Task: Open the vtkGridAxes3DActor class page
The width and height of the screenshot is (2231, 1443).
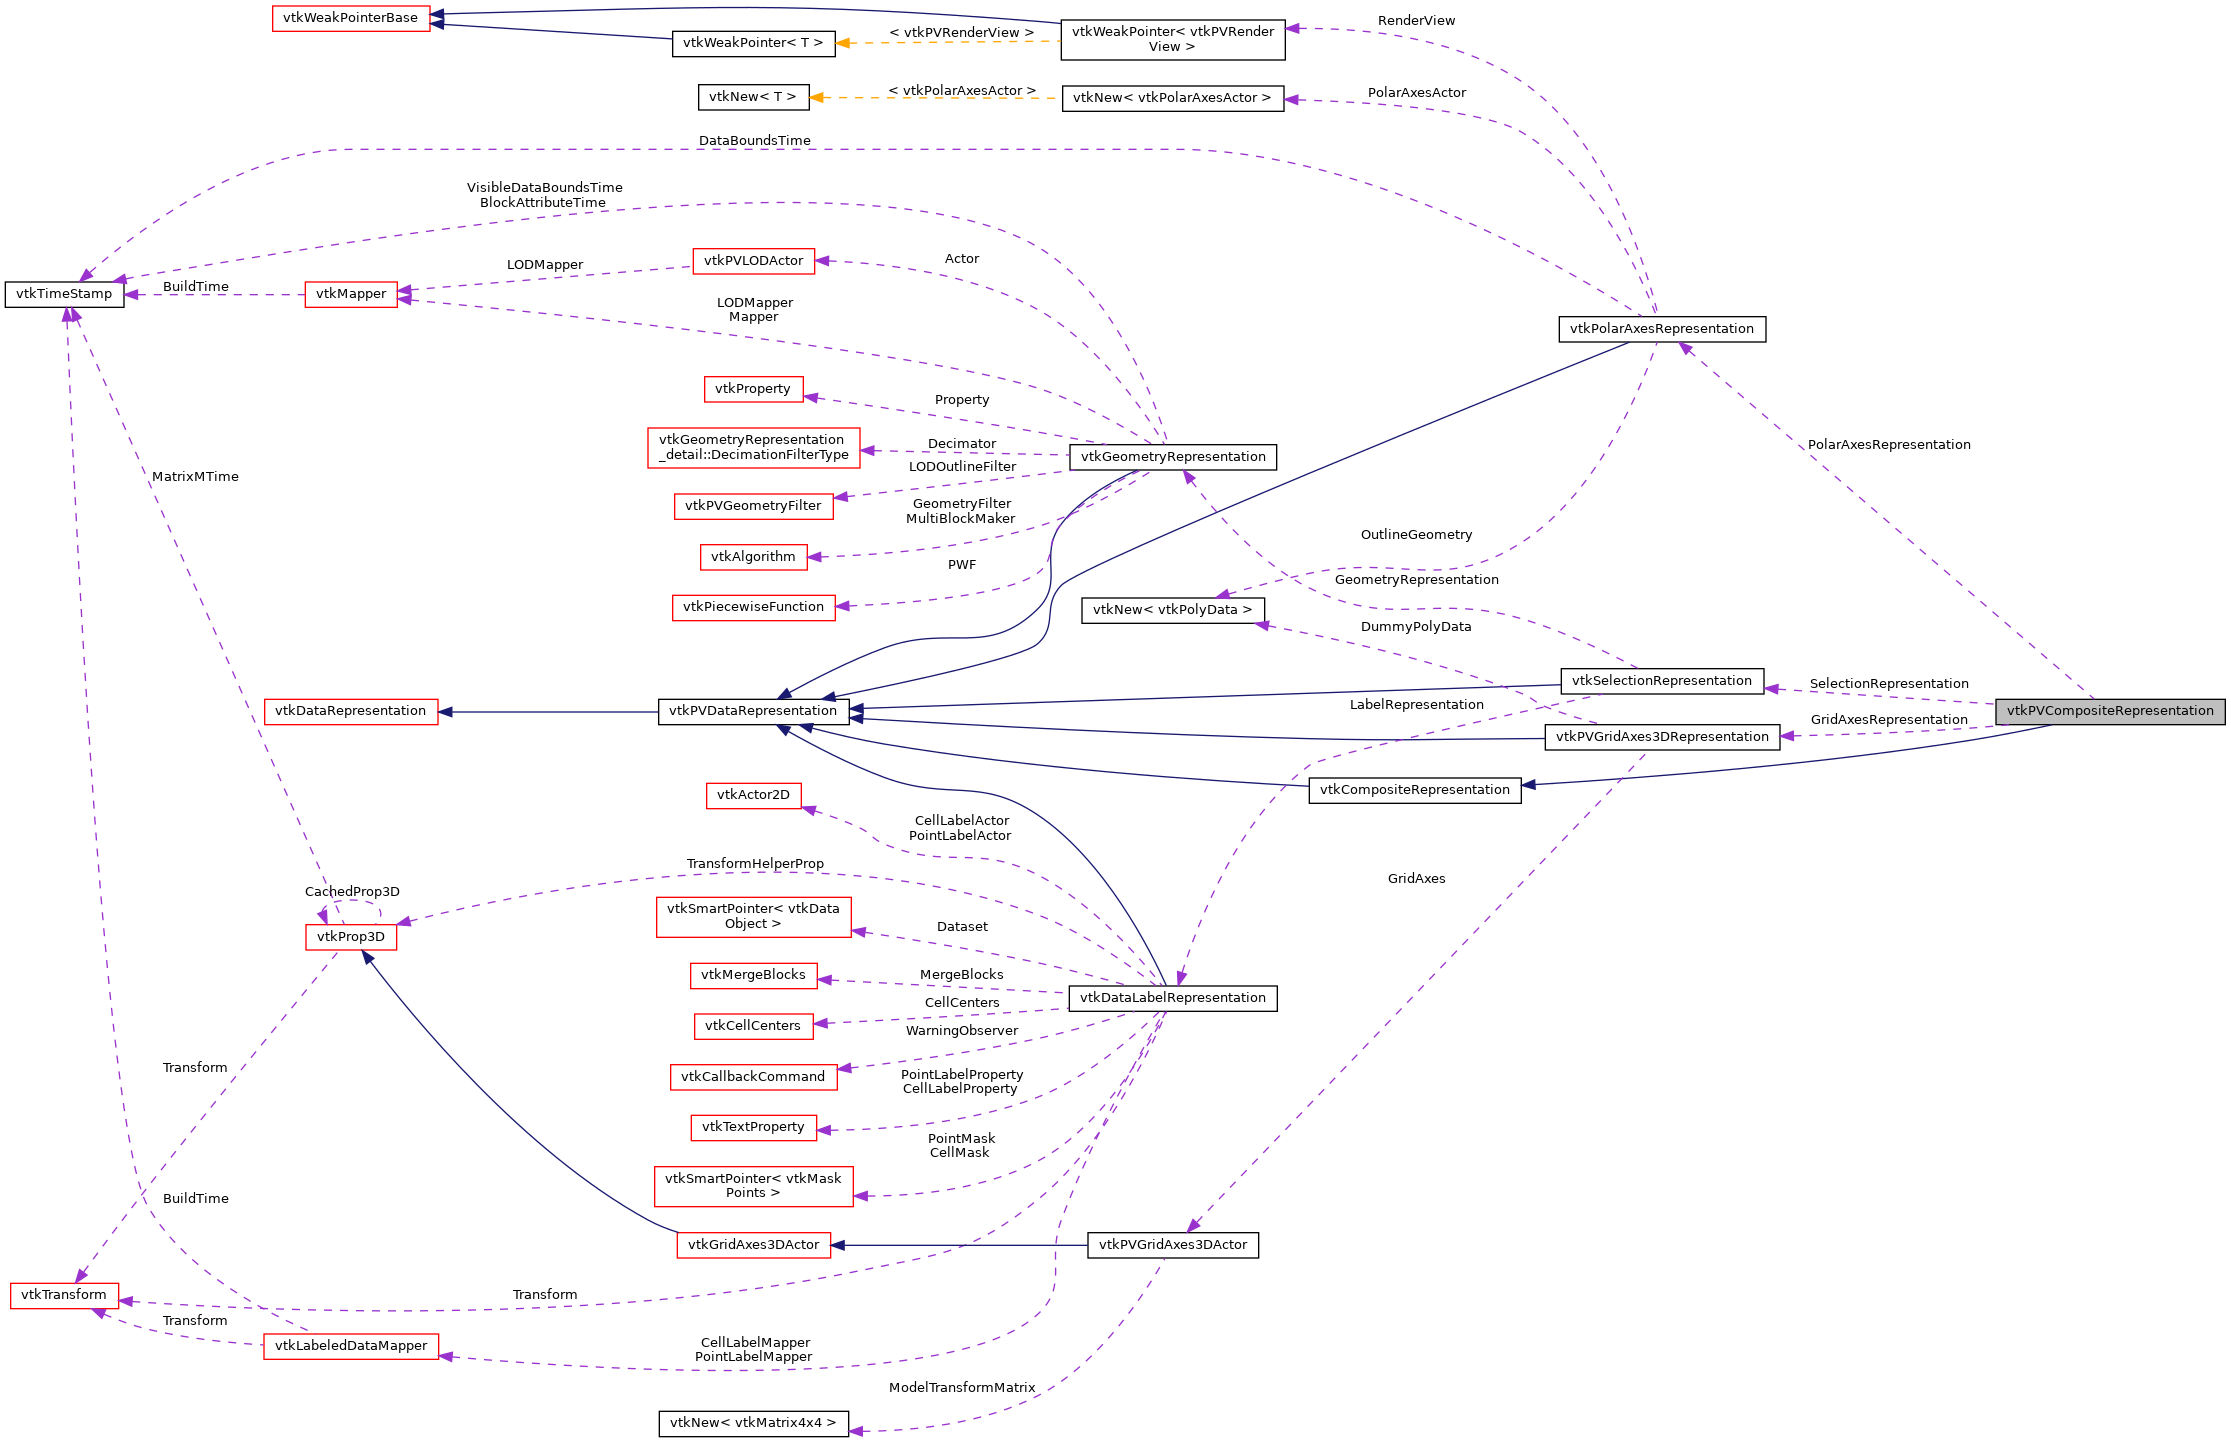Action: click(x=753, y=1245)
